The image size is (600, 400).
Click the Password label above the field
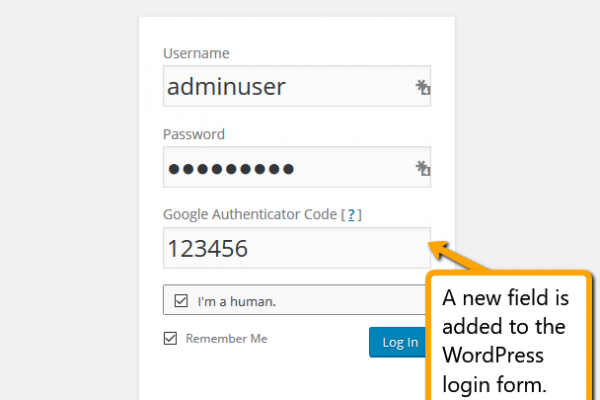194,134
